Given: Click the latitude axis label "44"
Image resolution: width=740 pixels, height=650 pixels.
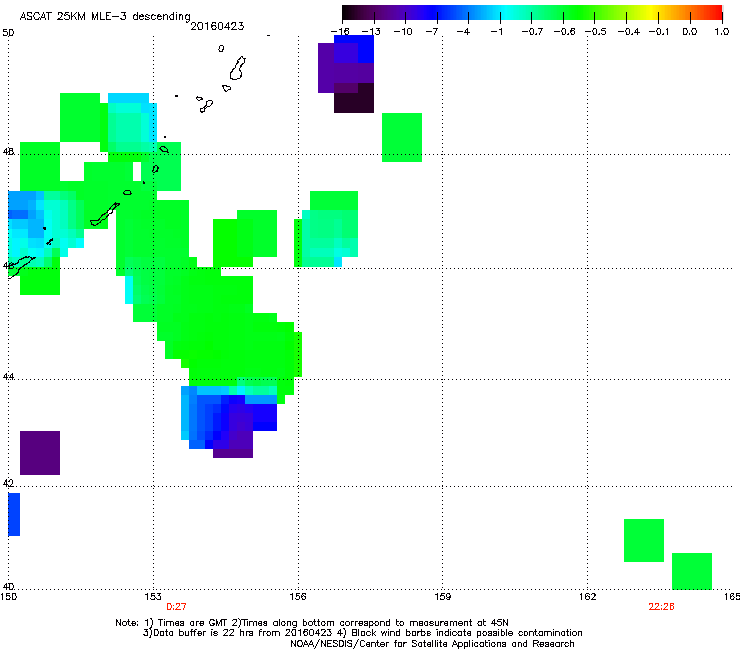Looking at the screenshot, I should tap(8, 377).
